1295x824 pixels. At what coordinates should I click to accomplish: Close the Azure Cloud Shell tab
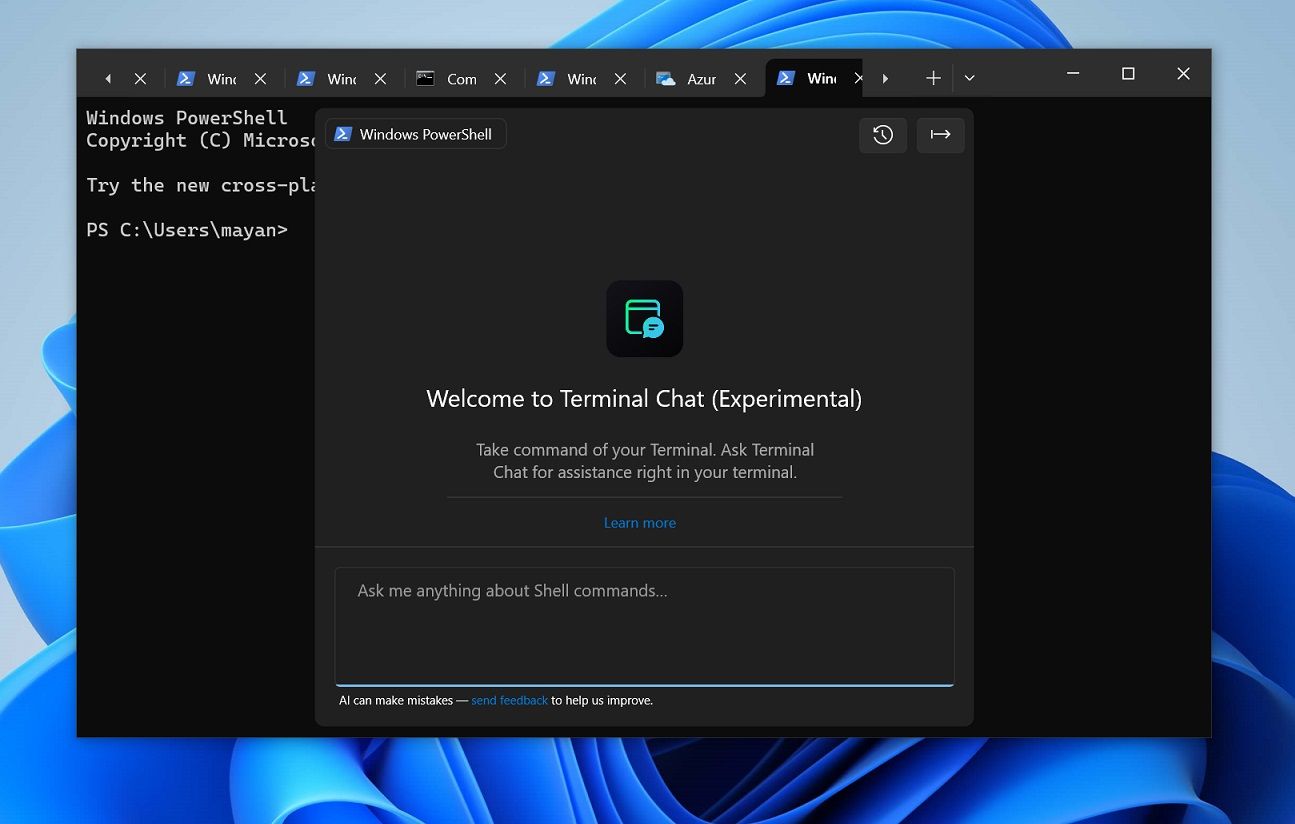[x=740, y=78]
